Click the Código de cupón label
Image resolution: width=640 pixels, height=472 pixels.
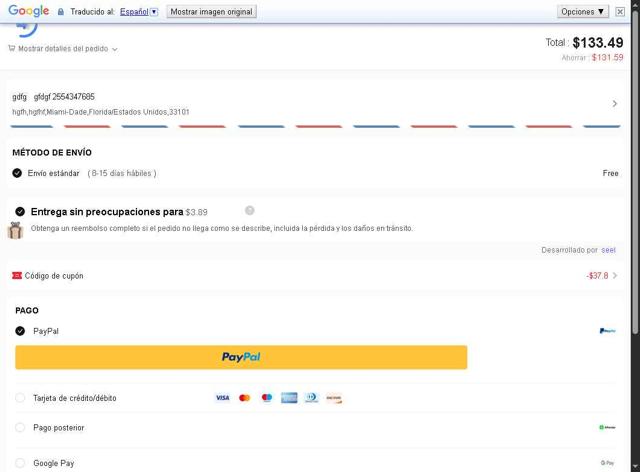click(x=54, y=276)
